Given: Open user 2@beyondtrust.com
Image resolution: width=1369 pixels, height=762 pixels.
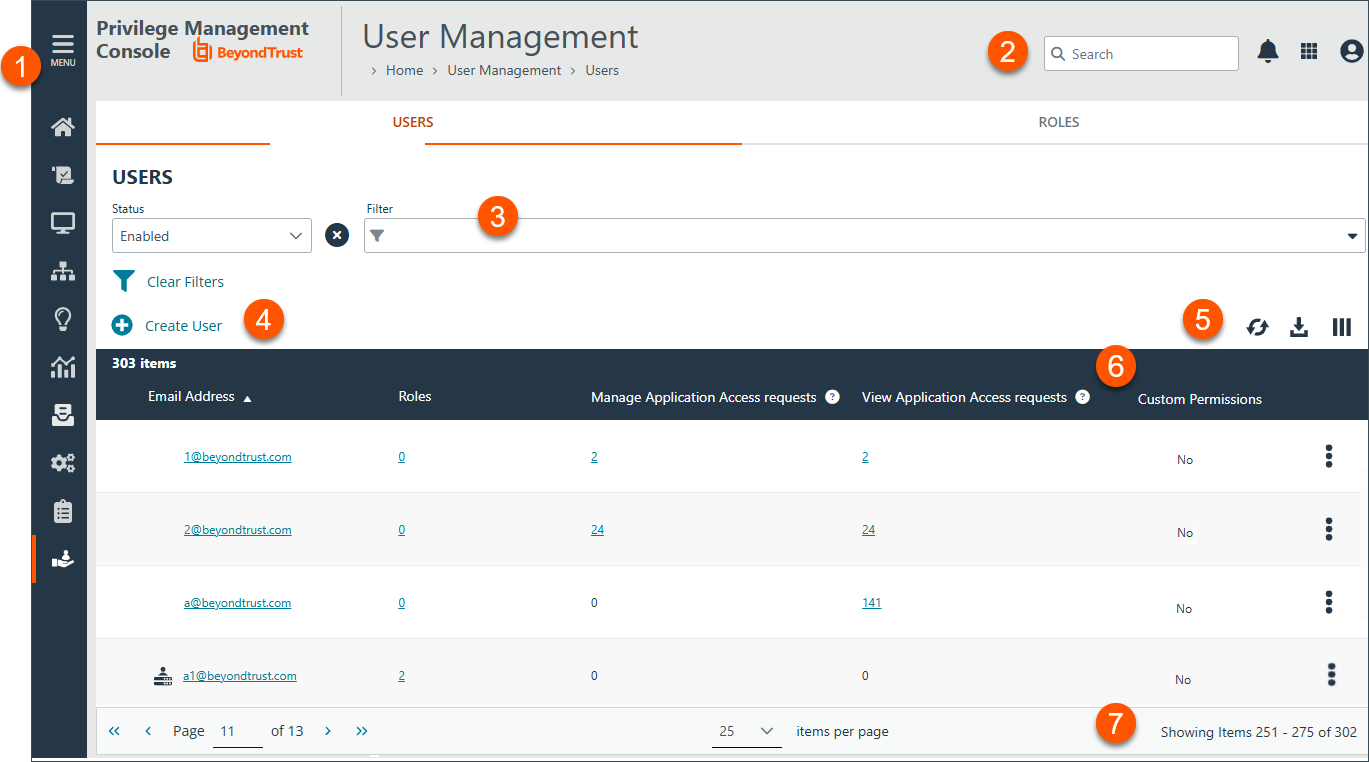Looking at the screenshot, I should [238, 530].
